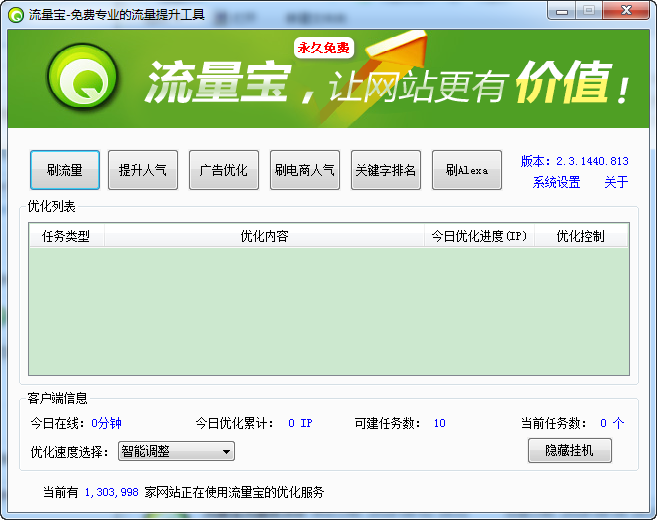Click the 刷Alexa button
The width and height of the screenshot is (657, 520).
tap(467, 170)
